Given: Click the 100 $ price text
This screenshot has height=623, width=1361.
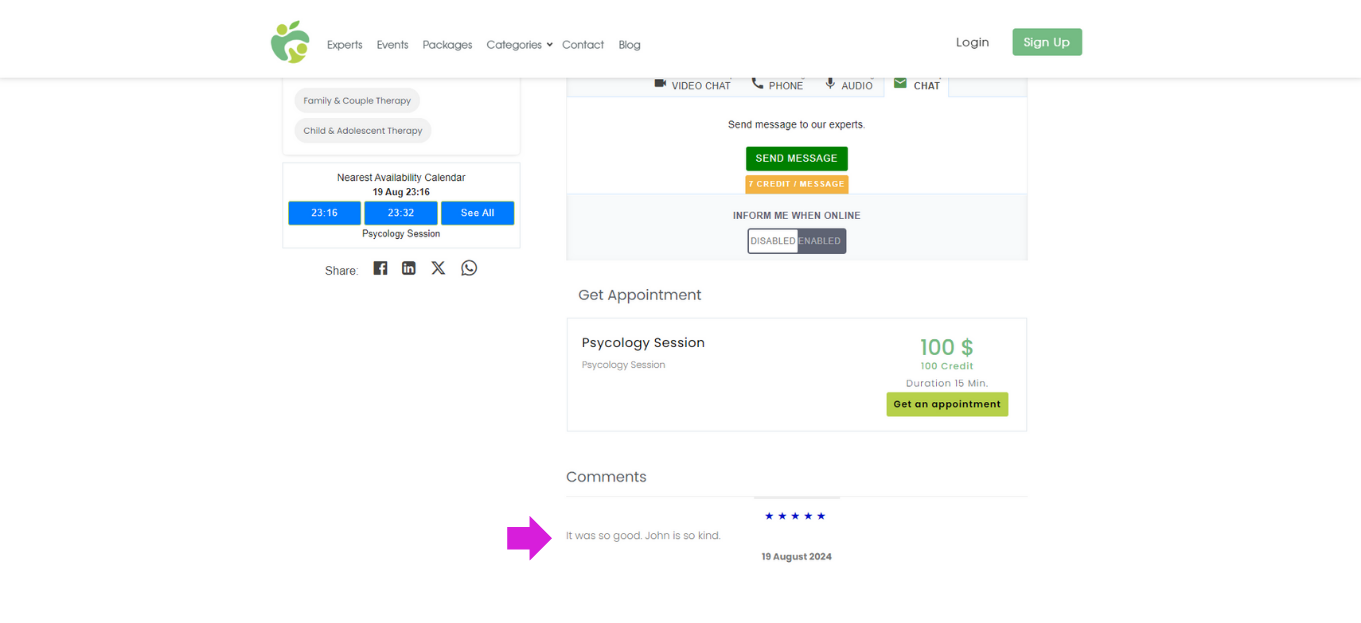Looking at the screenshot, I should [x=946, y=348].
